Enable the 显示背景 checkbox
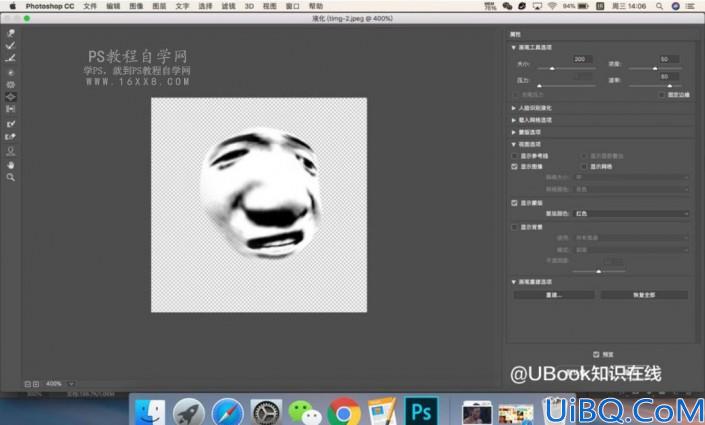The height and width of the screenshot is (425, 705). (514, 227)
